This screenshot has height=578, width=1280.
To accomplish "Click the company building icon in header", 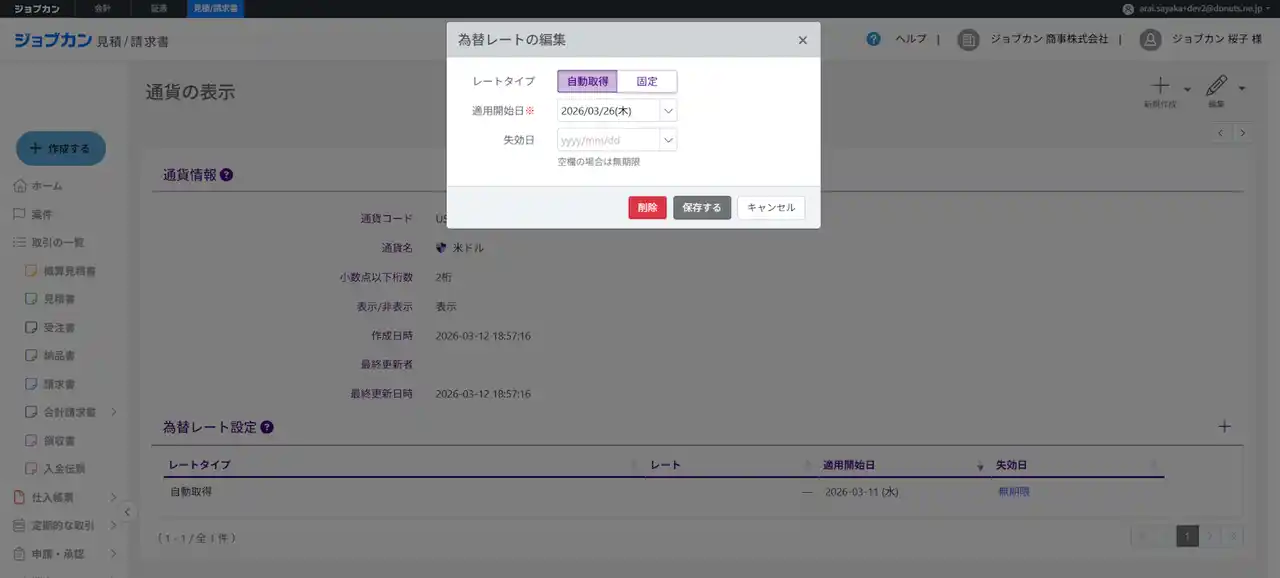I will 967,39.
